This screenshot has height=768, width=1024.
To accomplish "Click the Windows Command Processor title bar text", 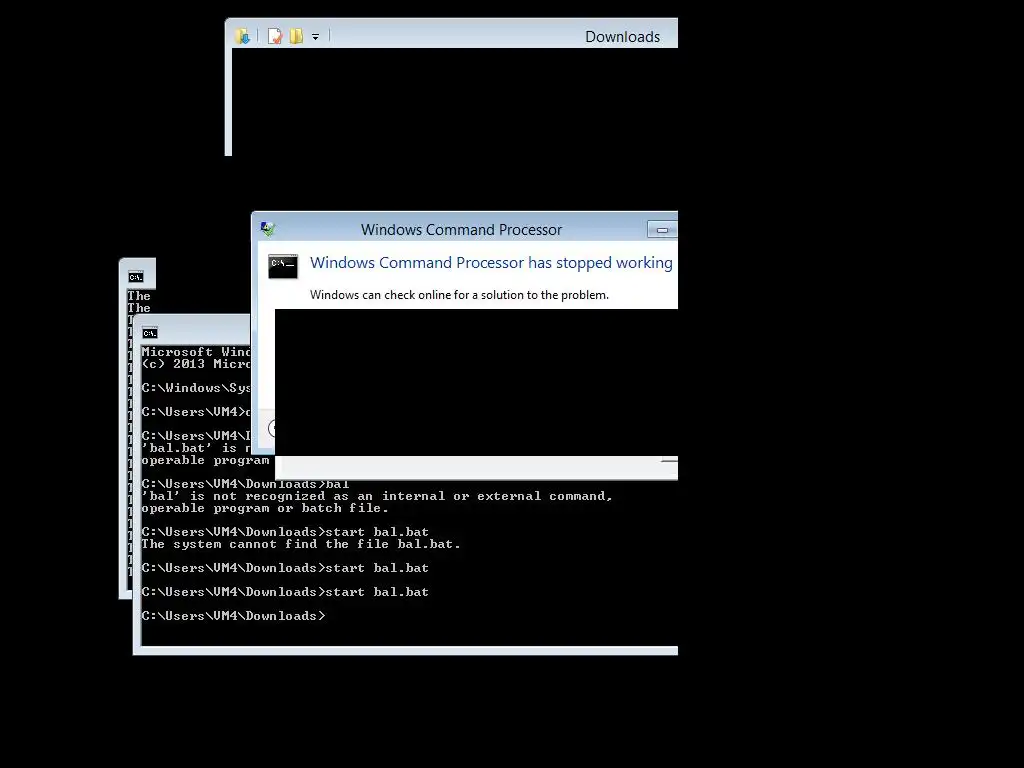I will (461, 230).
